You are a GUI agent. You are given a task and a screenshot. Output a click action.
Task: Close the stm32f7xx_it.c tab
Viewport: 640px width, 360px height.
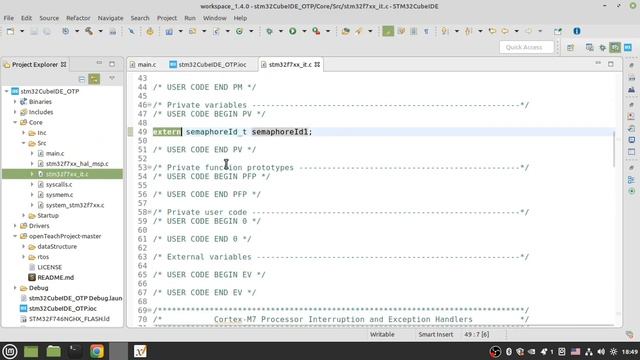pyautogui.click(x=317, y=64)
